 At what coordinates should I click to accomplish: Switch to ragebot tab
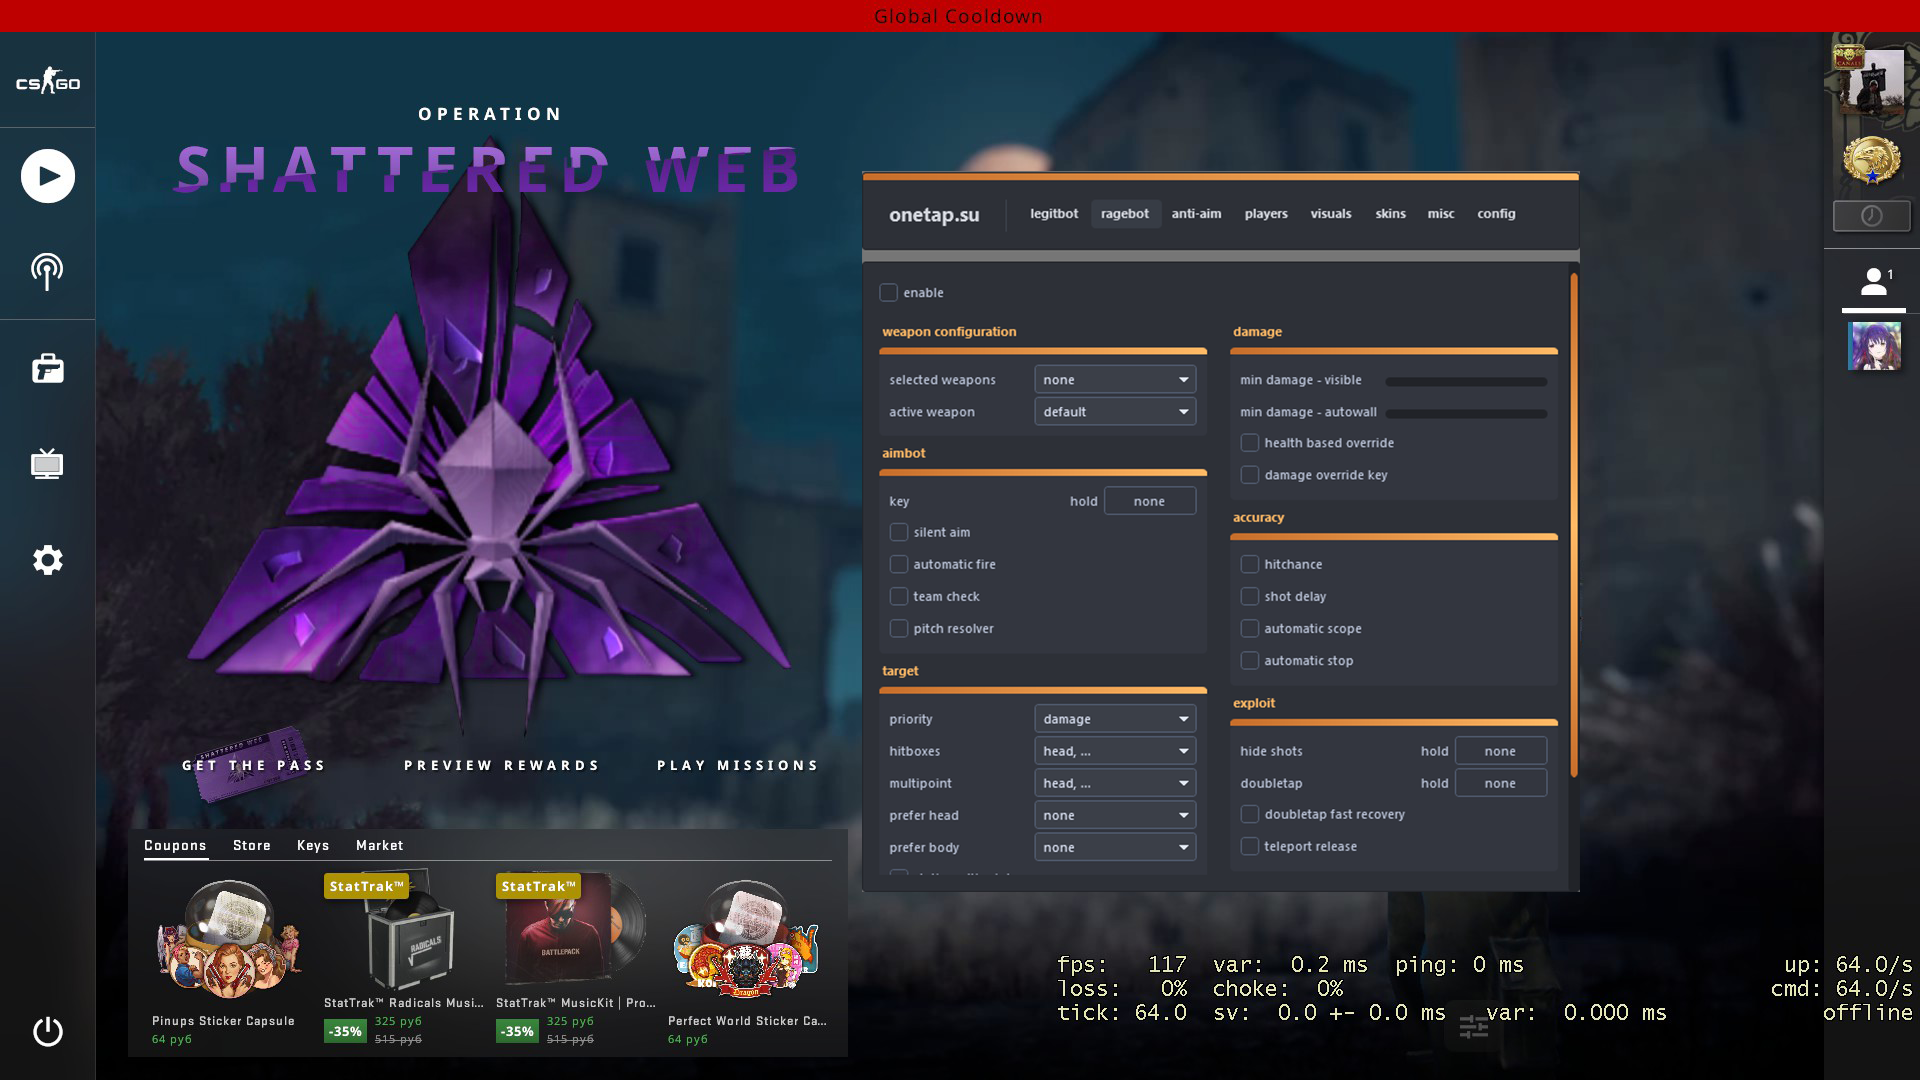(x=1125, y=214)
